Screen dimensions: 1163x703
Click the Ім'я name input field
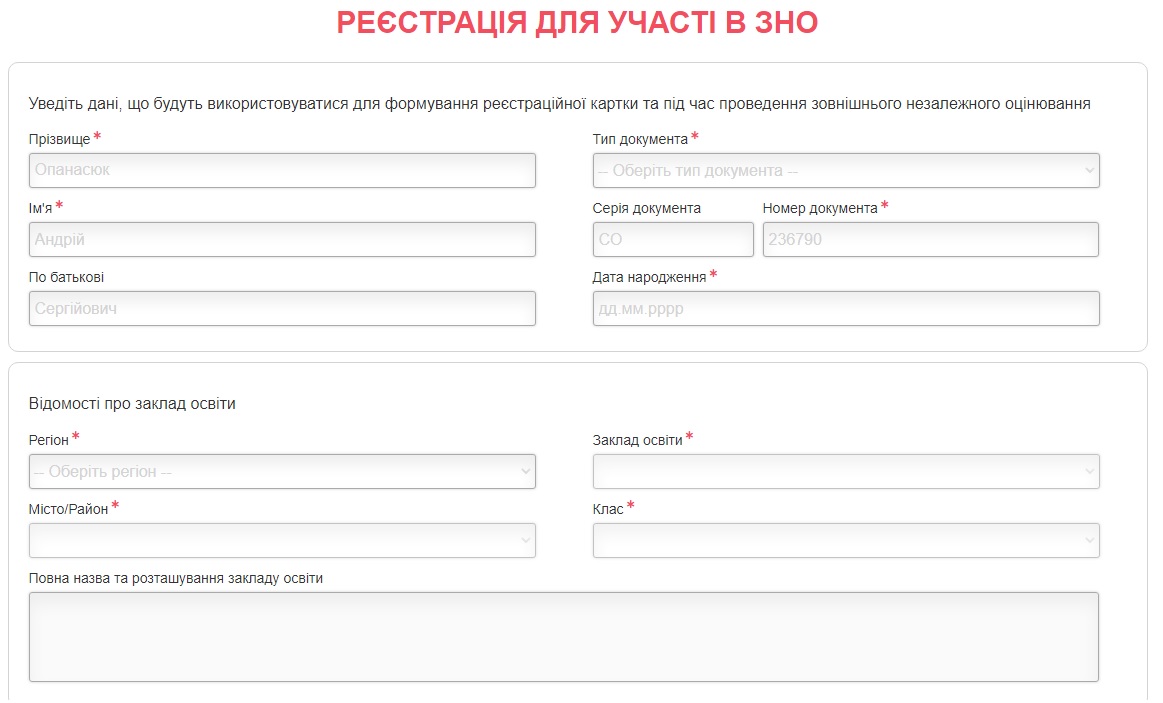point(280,239)
